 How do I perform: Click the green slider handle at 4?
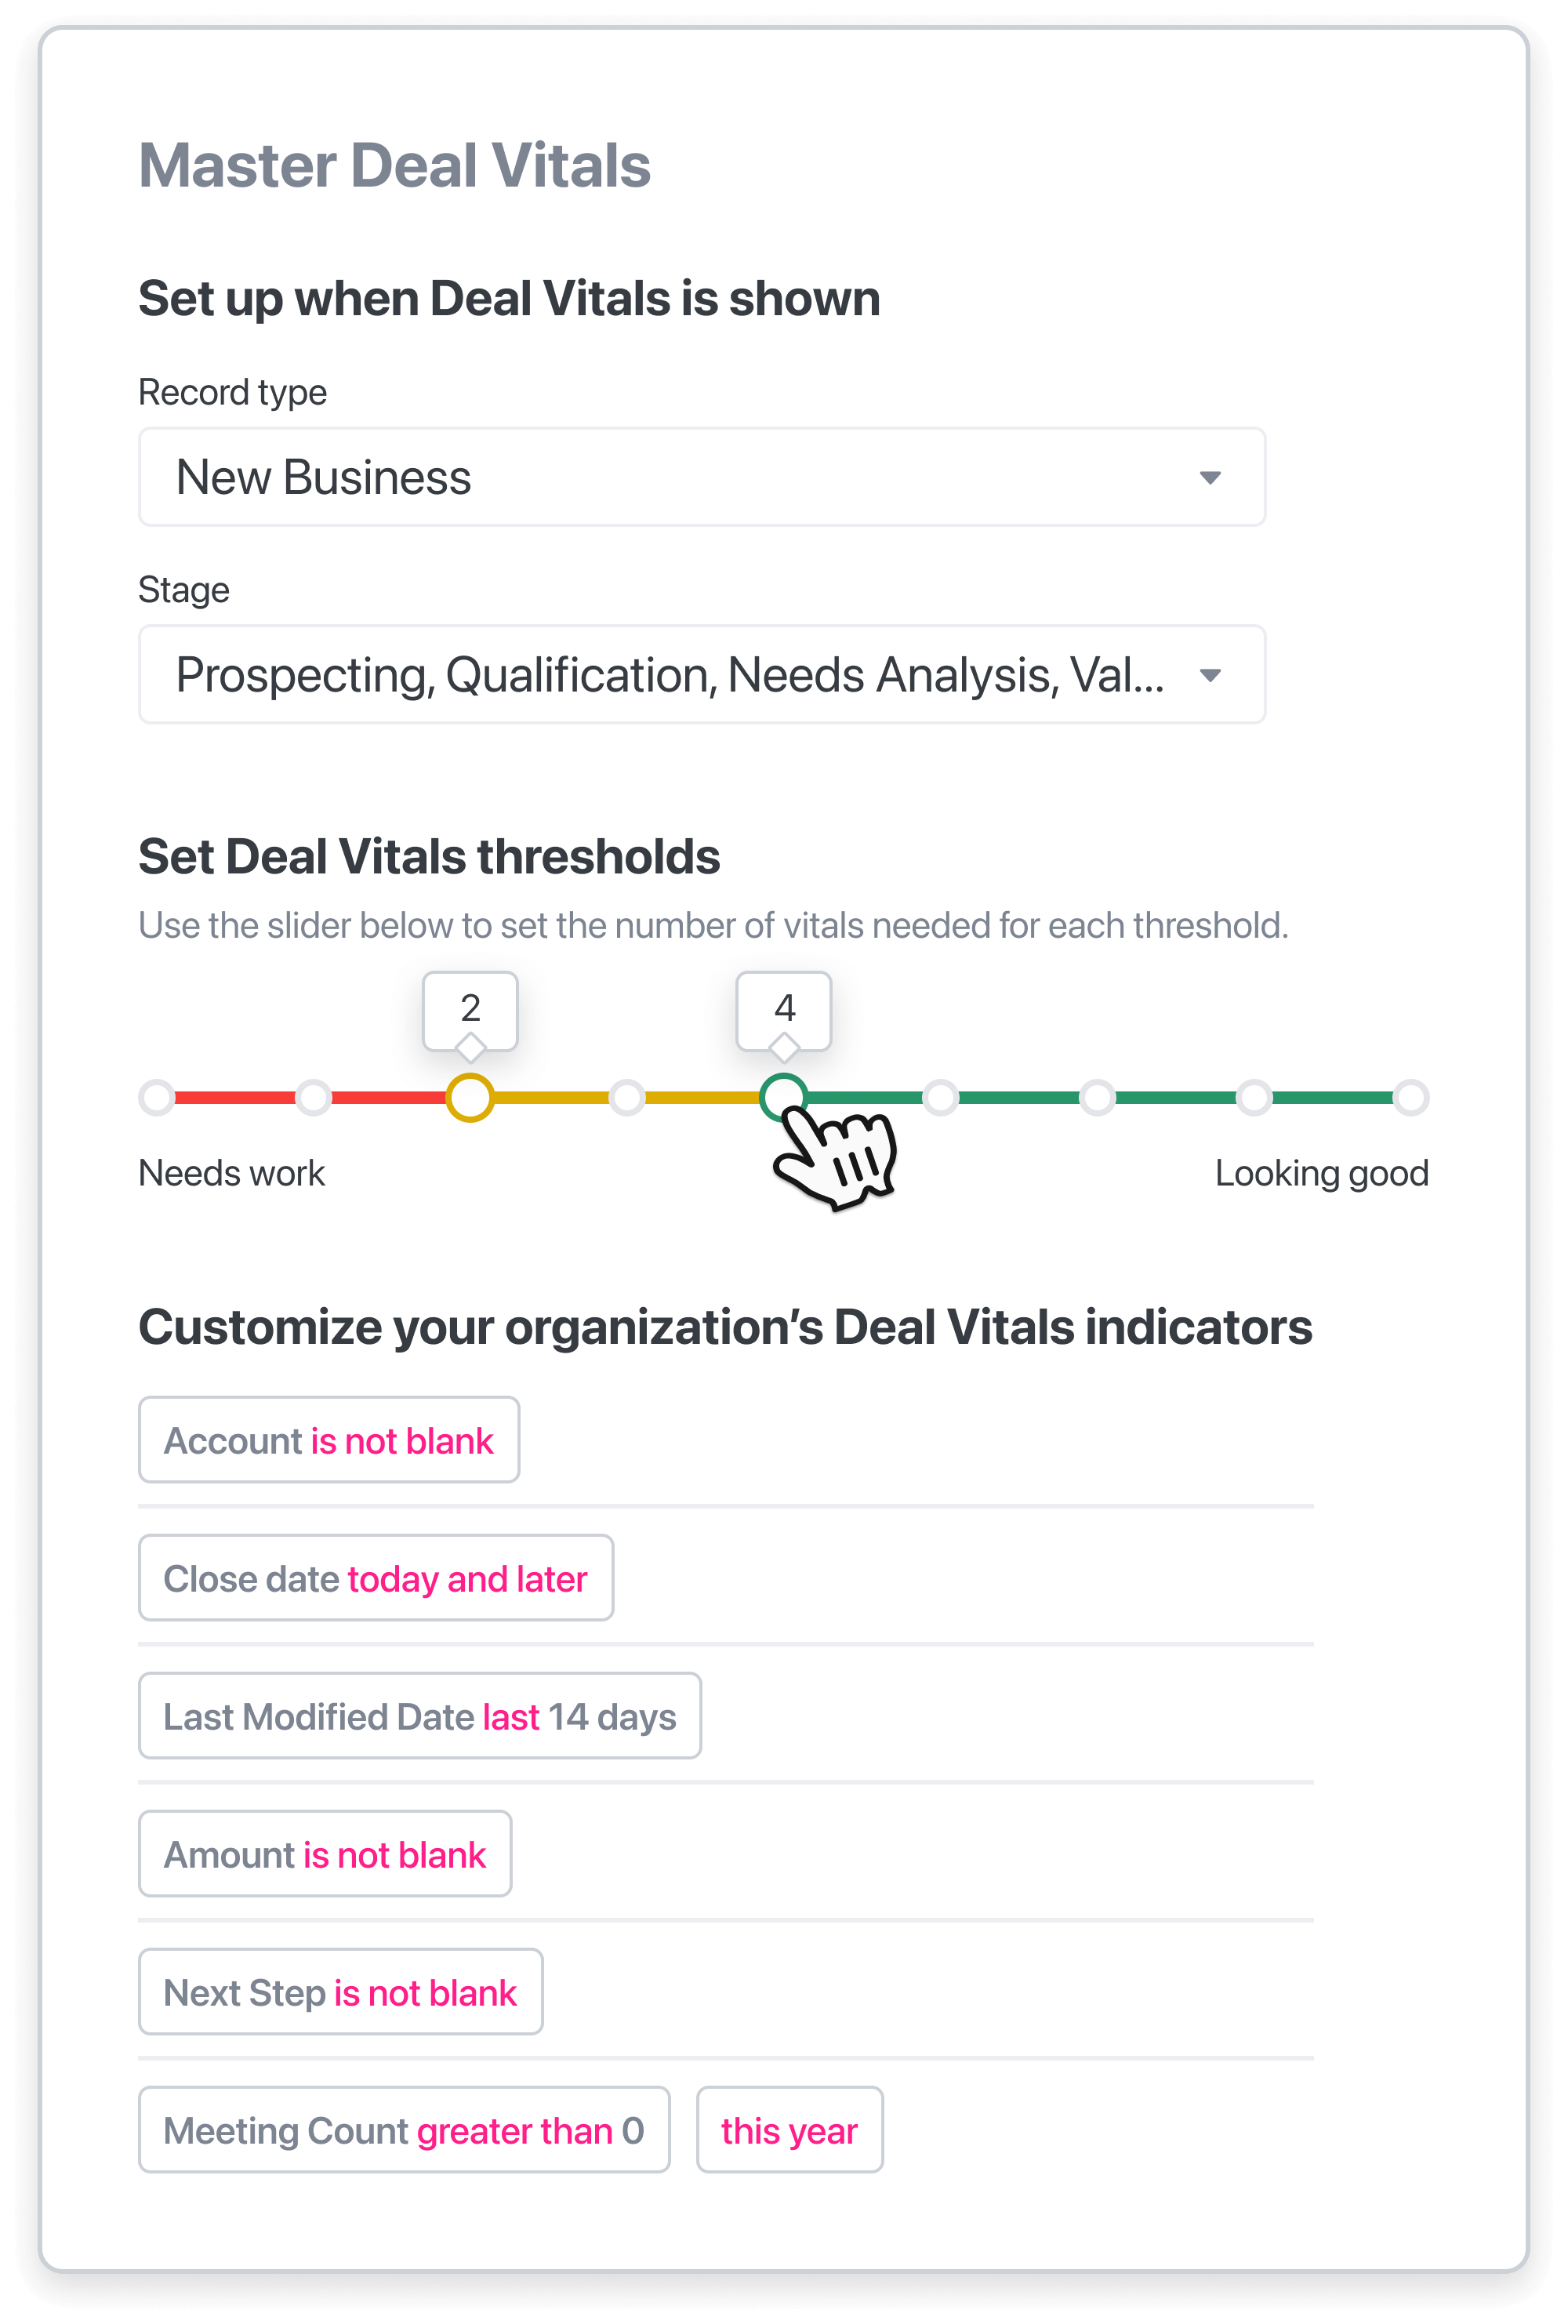tap(783, 1097)
